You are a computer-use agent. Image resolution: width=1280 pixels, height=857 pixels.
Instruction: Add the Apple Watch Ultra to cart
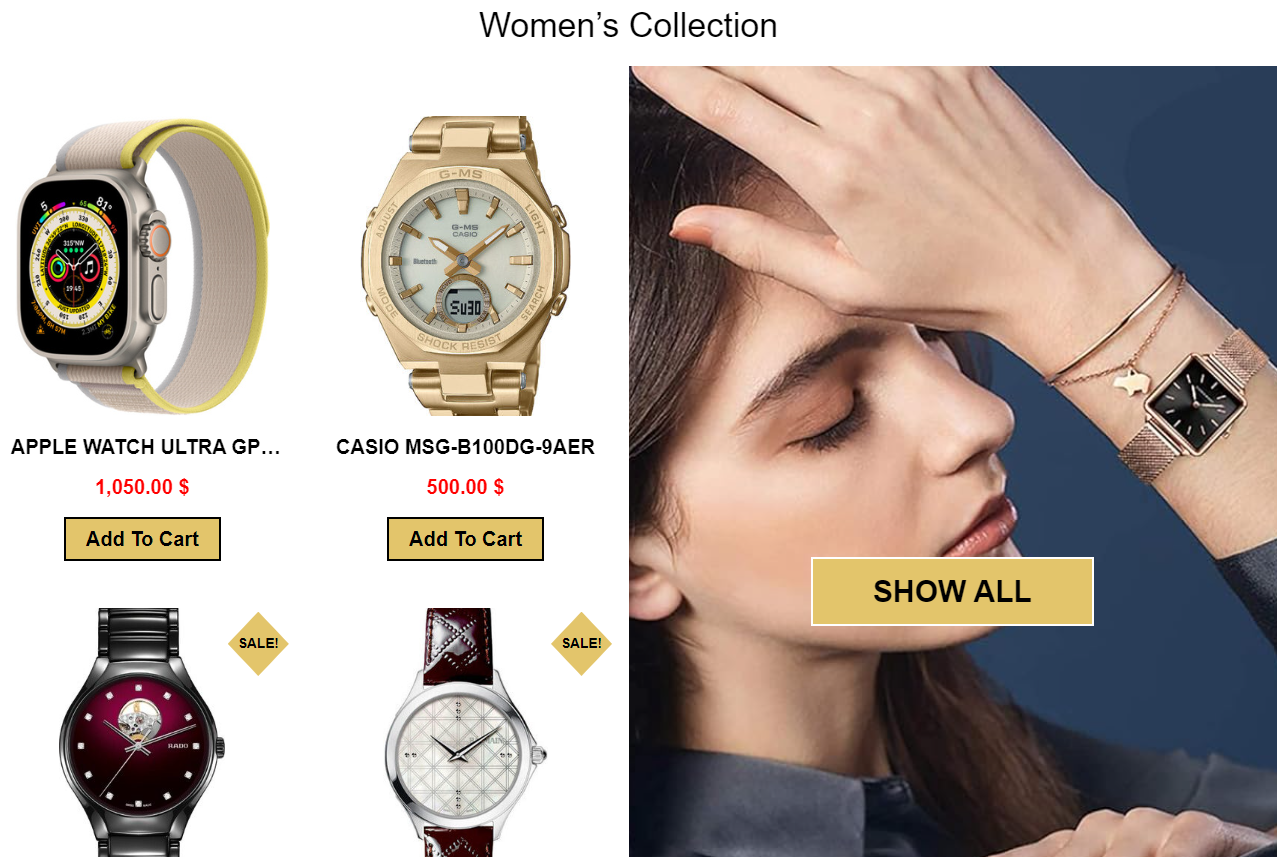(142, 539)
